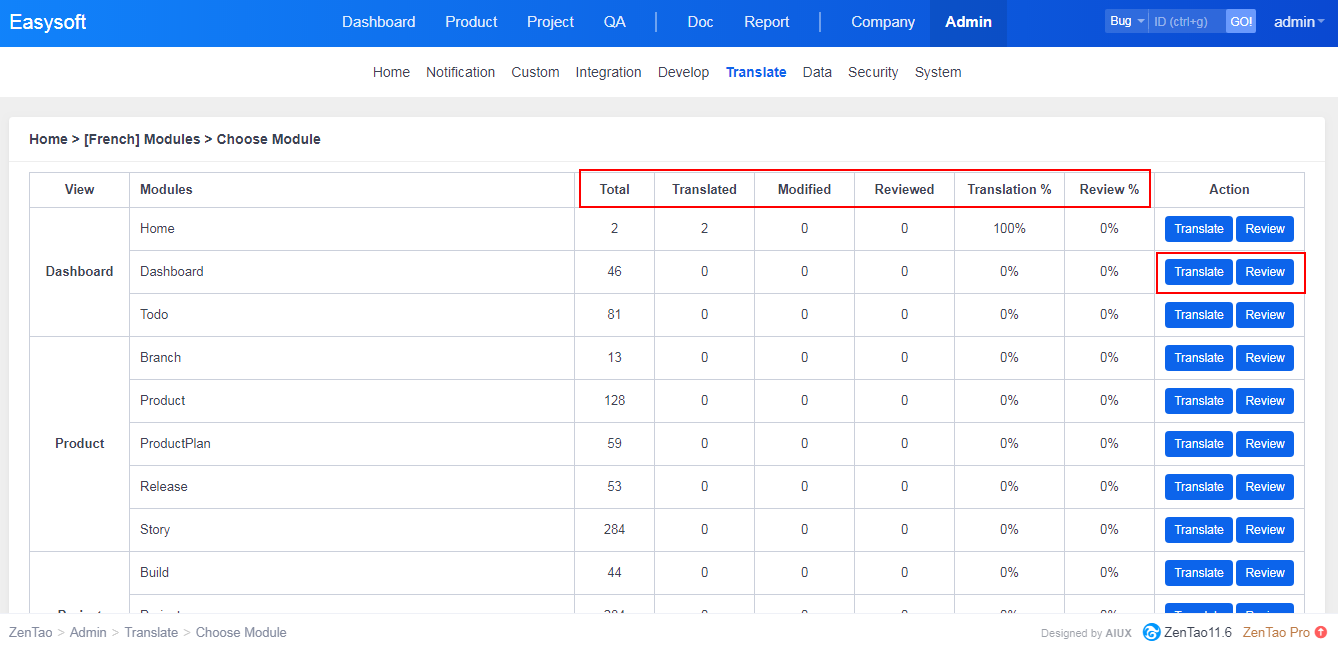Review the Dashboard module

point(1264,272)
